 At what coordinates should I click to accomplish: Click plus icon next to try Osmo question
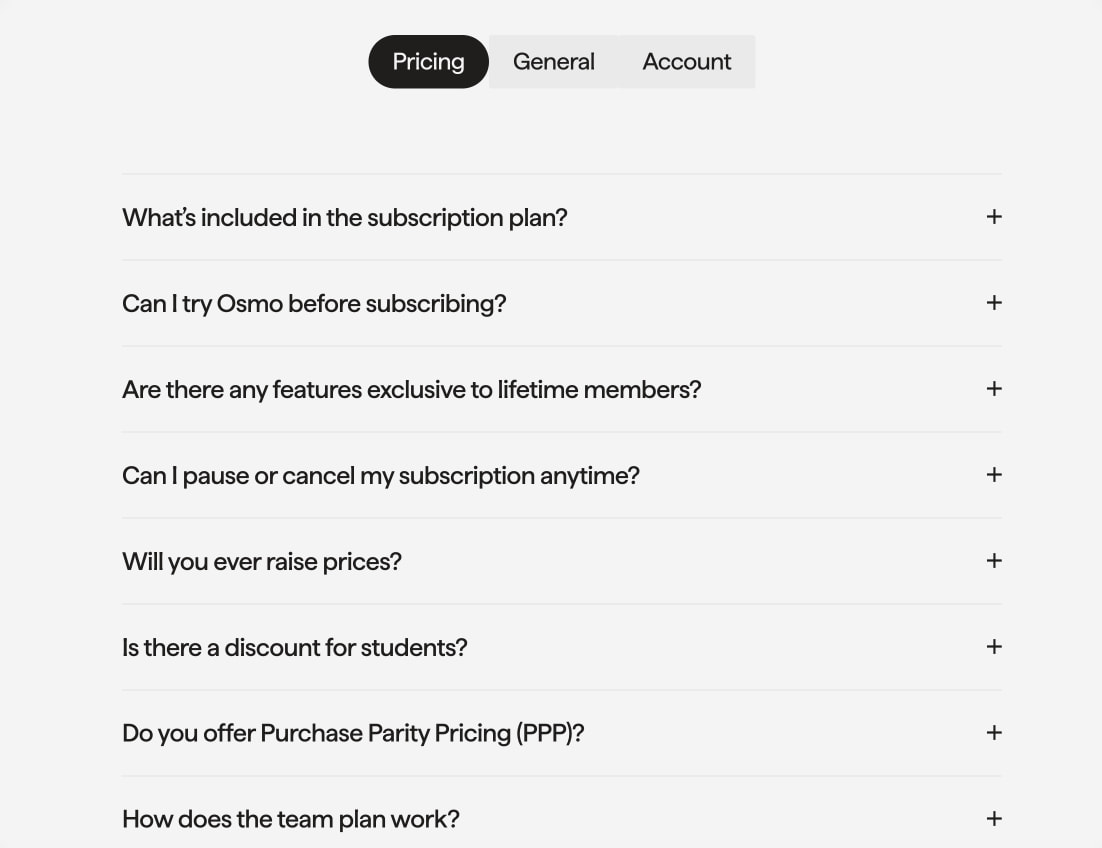tap(994, 303)
